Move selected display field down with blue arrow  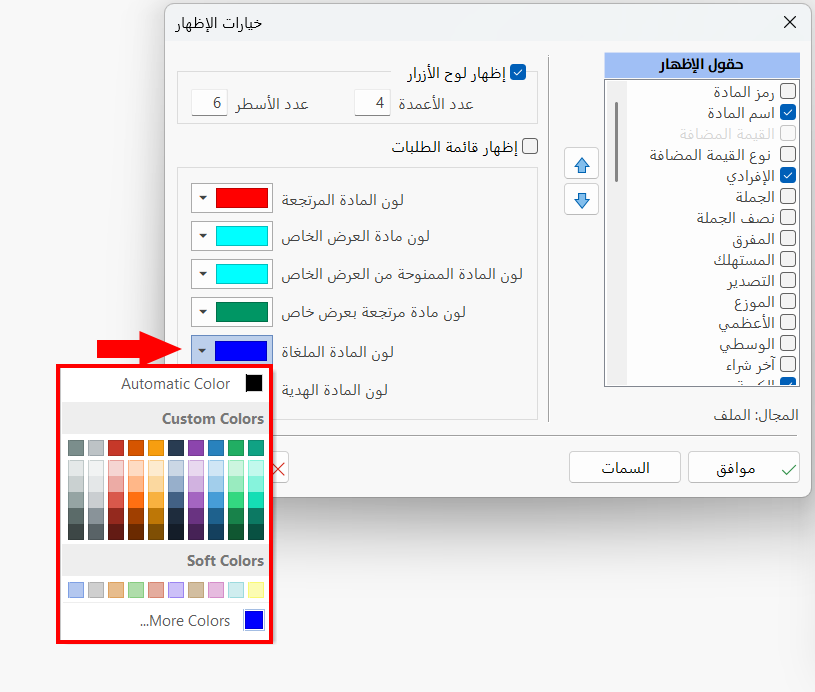pos(581,199)
